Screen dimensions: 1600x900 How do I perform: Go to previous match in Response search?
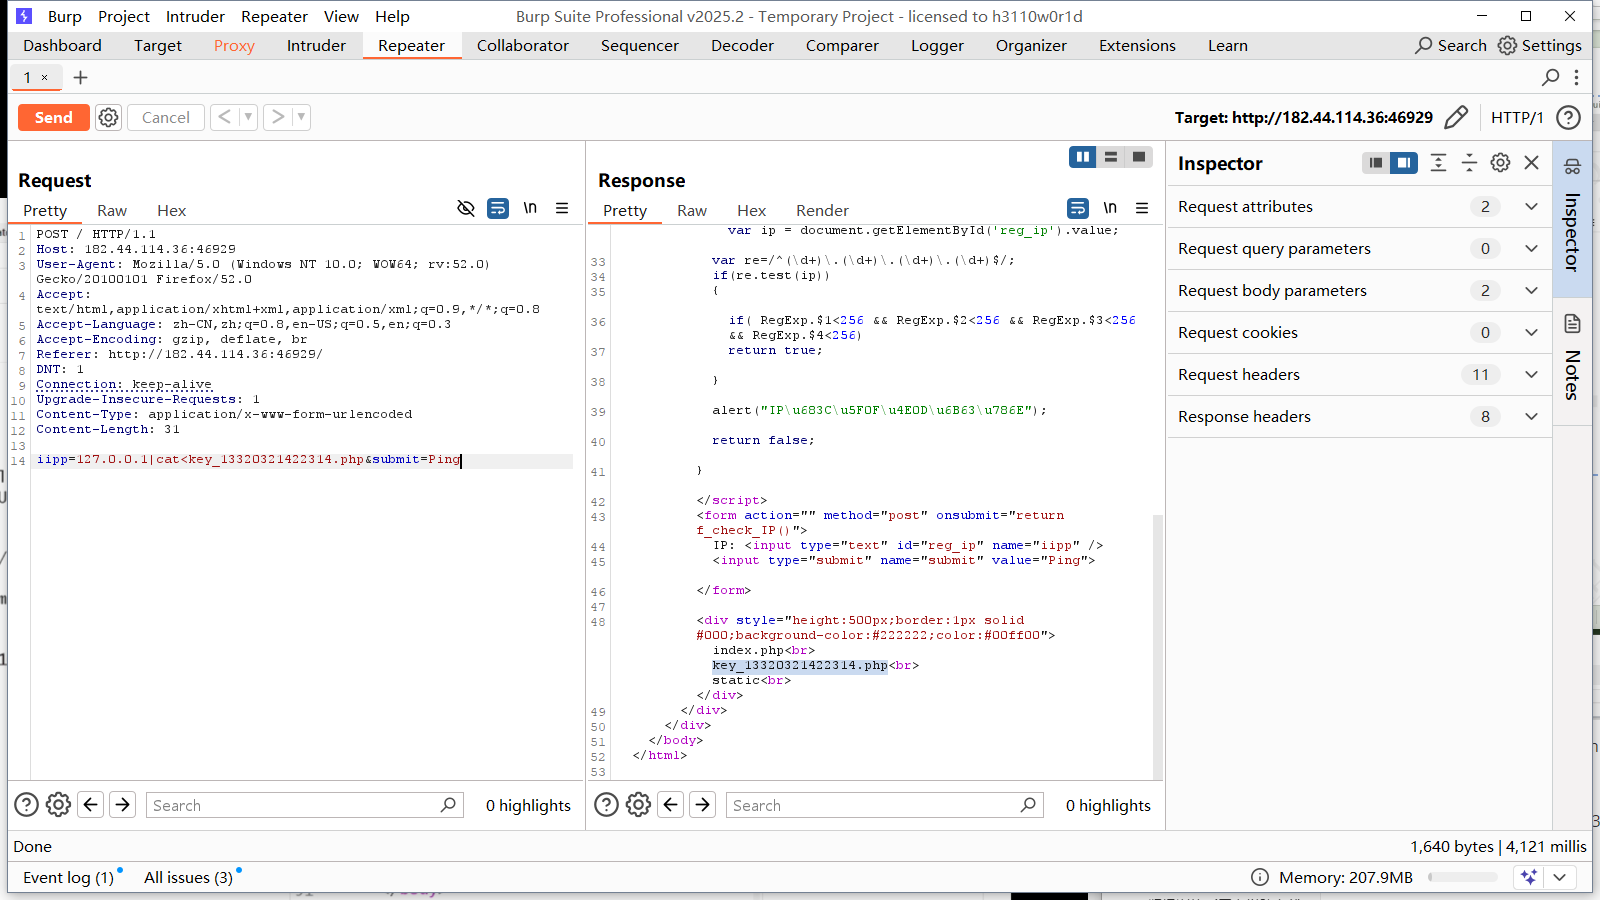(671, 804)
